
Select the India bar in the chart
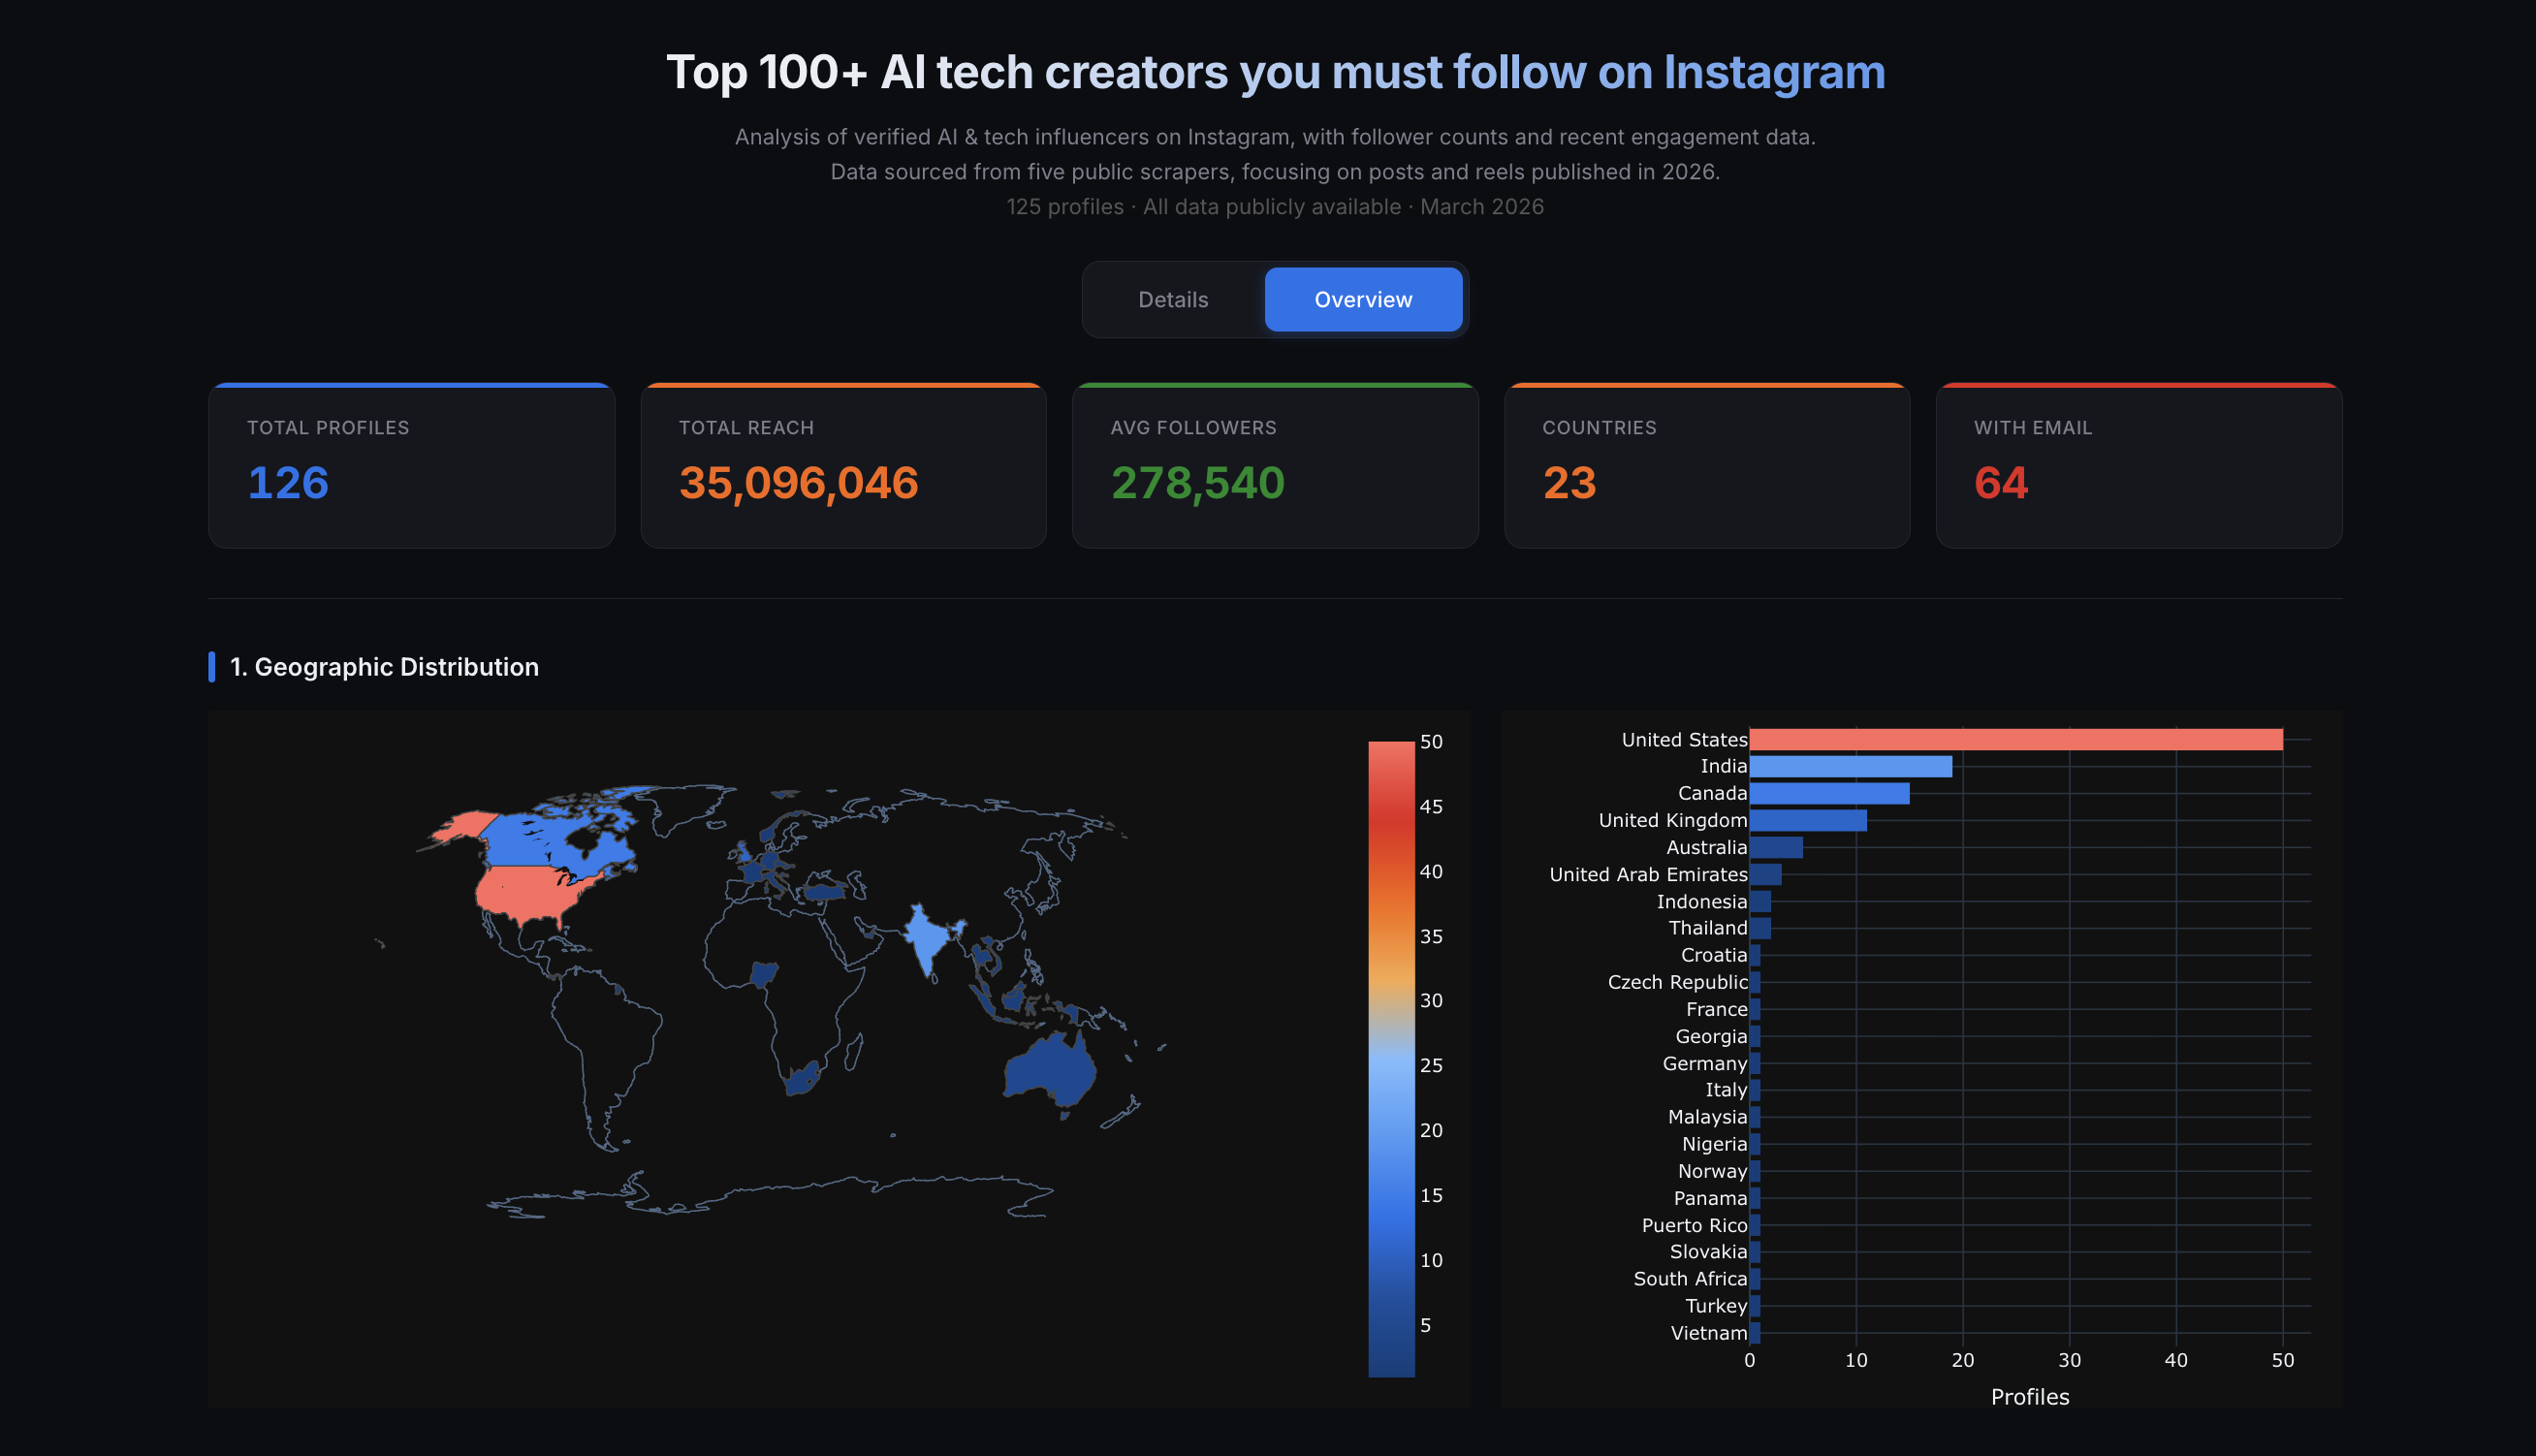[1850, 766]
